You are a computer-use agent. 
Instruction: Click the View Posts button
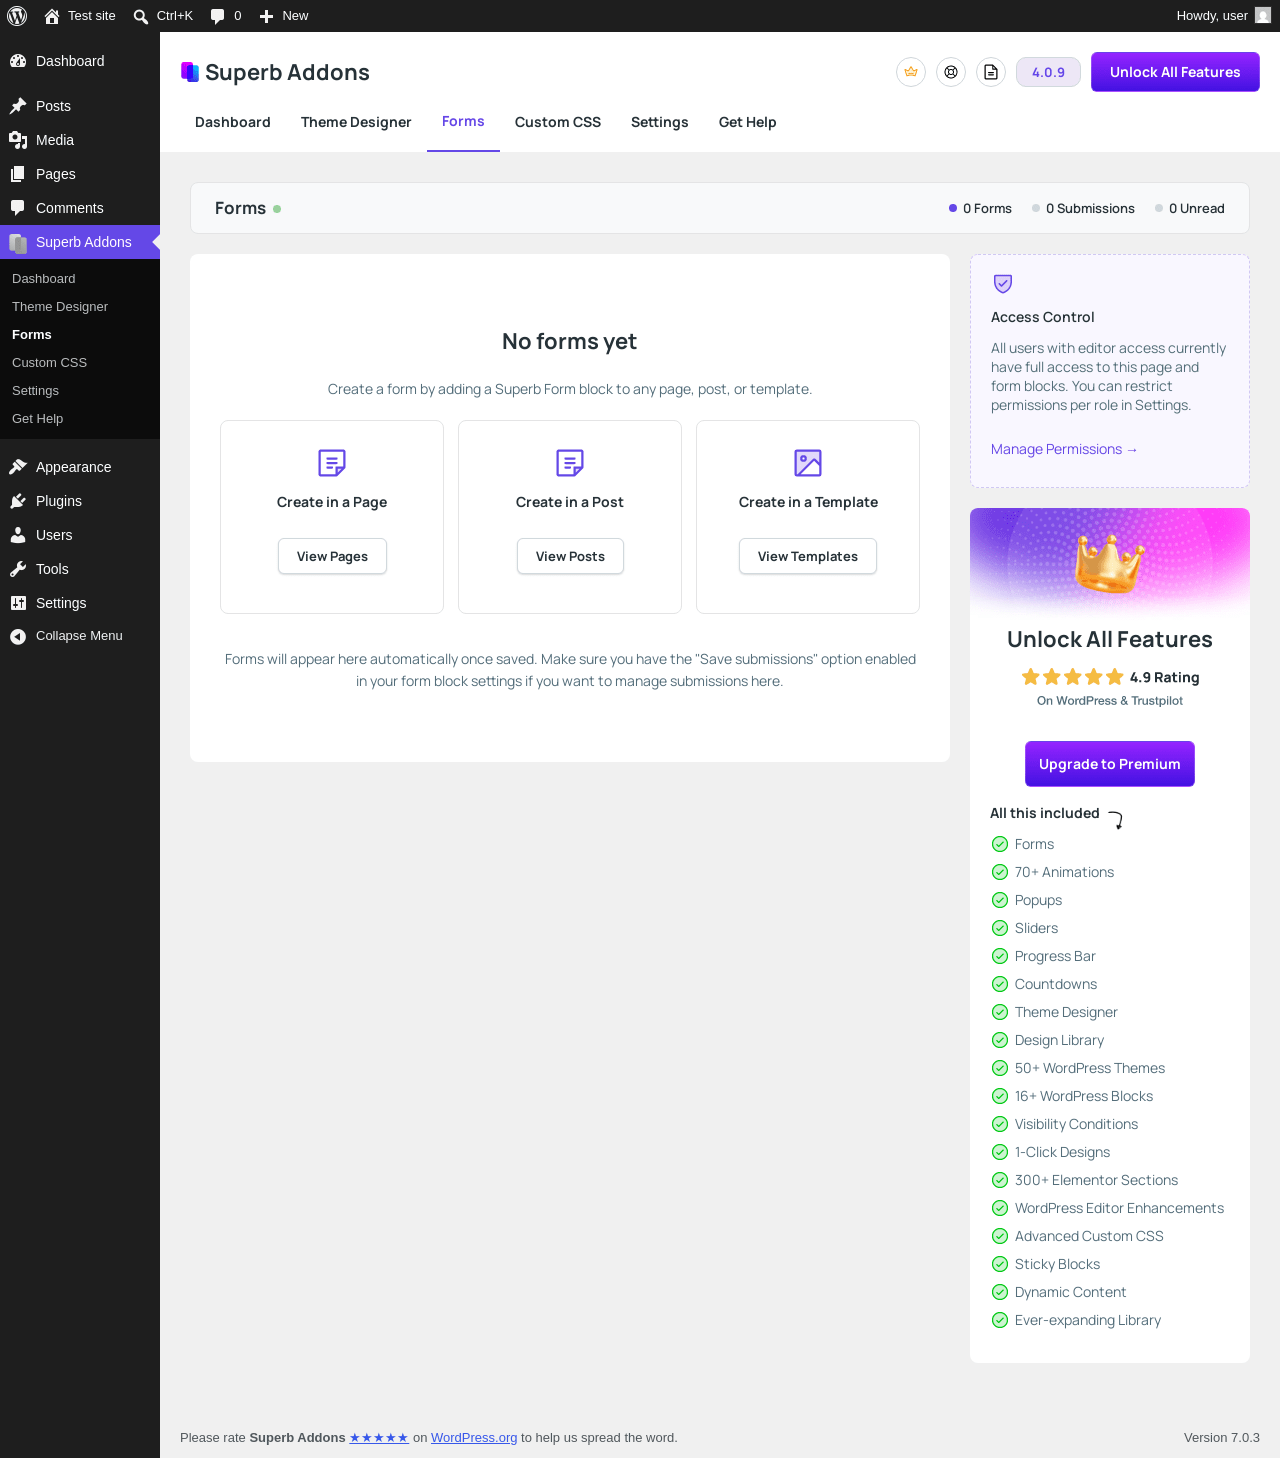(570, 556)
